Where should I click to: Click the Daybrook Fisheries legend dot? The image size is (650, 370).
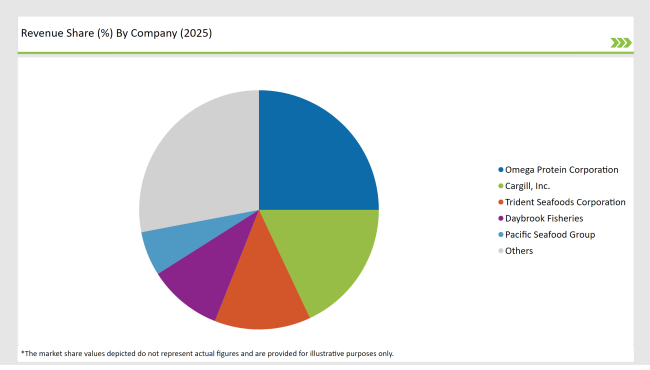tap(501, 218)
